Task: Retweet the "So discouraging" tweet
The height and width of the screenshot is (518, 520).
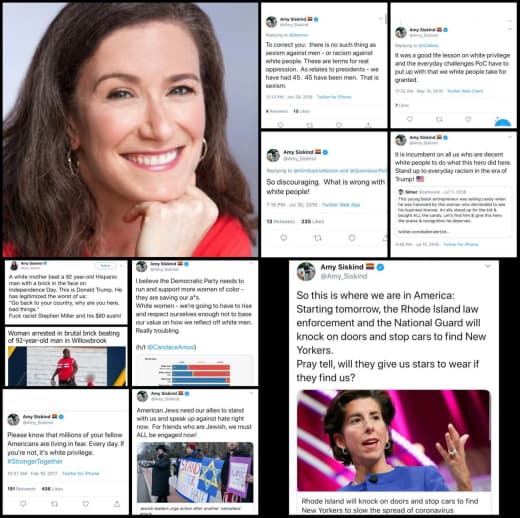Action: click(318, 238)
